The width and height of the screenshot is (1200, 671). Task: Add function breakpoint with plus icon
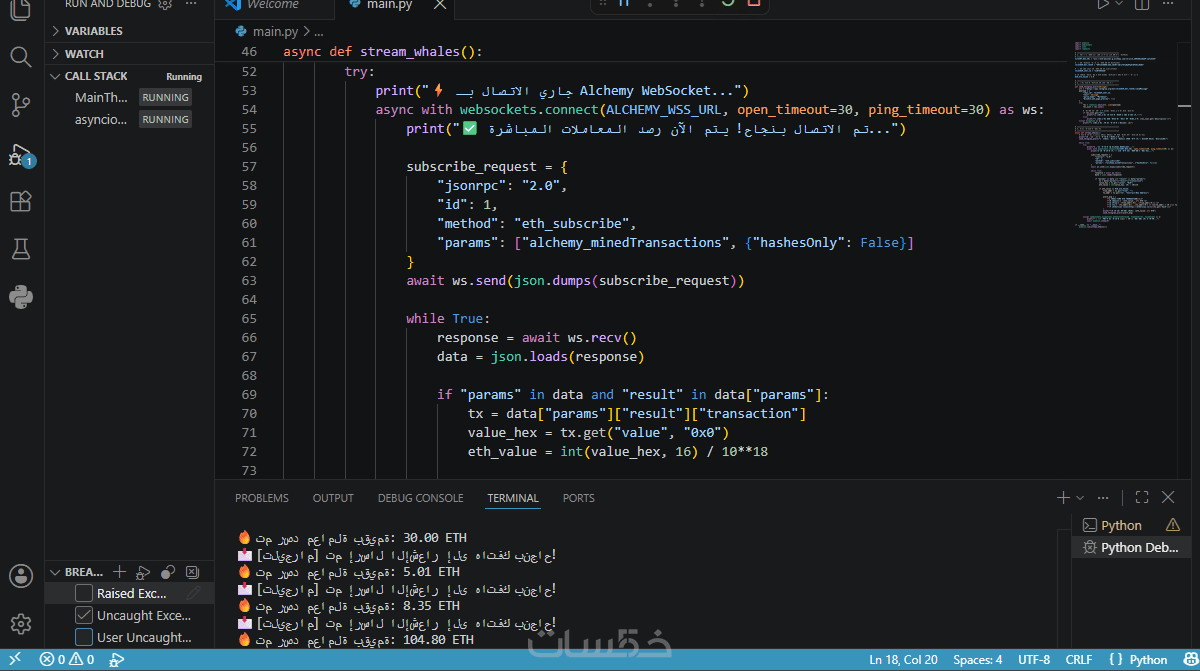[119, 572]
